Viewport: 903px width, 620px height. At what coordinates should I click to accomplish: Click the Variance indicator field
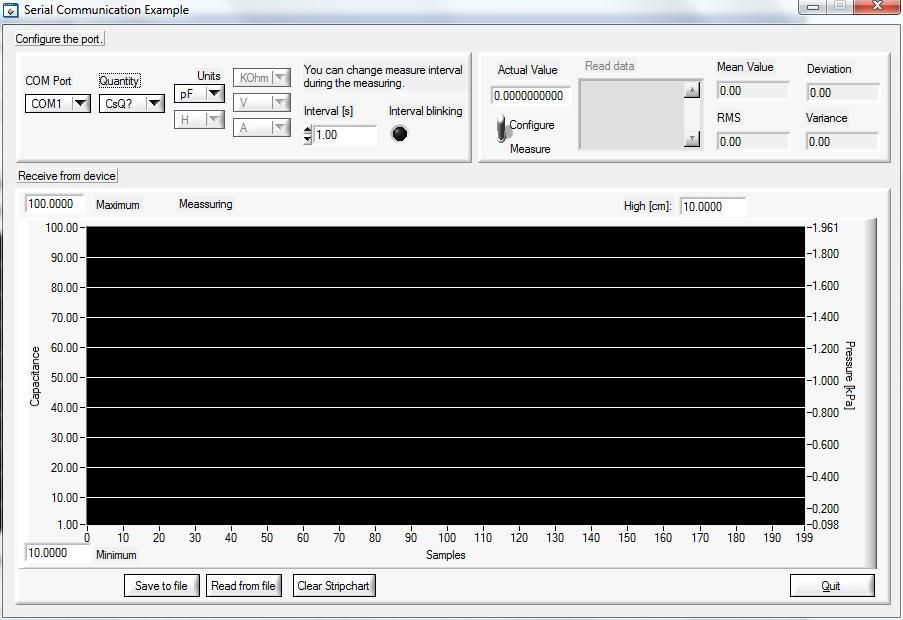click(x=841, y=142)
